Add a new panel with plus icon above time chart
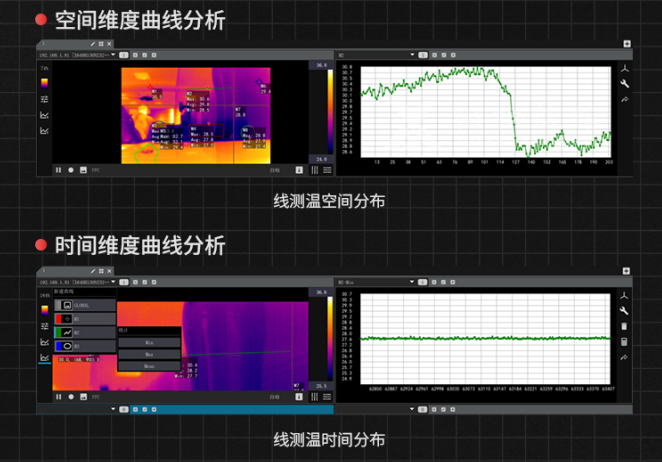 (x=627, y=271)
